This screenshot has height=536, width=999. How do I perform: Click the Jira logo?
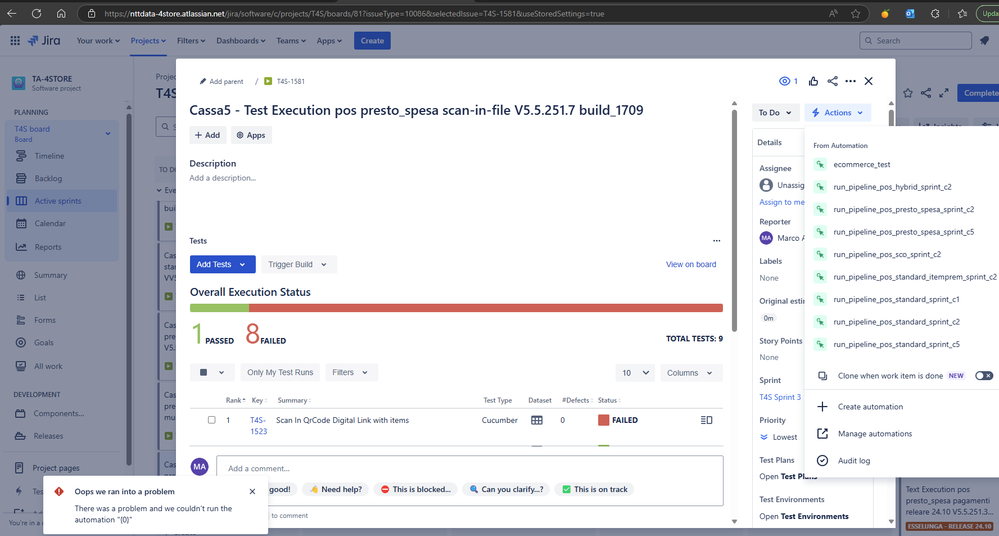(x=44, y=40)
